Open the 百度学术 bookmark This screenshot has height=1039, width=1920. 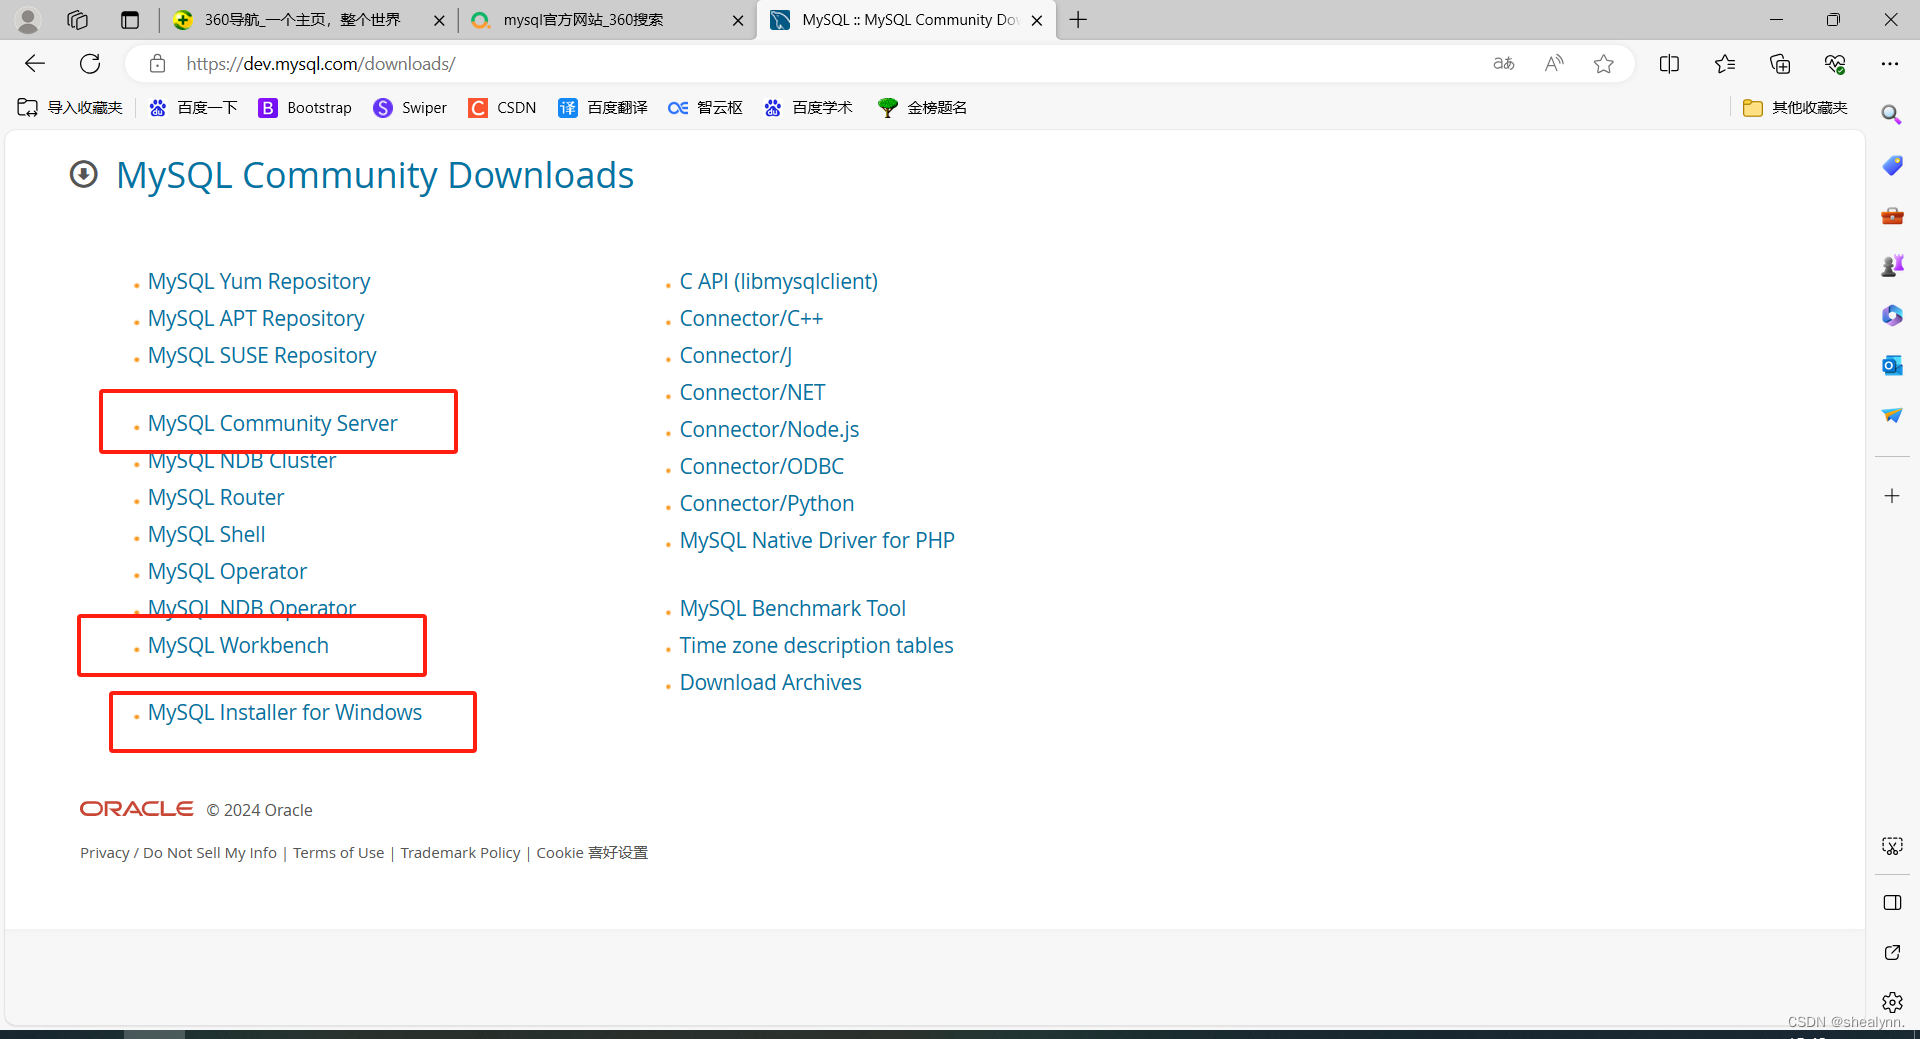tap(808, 108)
